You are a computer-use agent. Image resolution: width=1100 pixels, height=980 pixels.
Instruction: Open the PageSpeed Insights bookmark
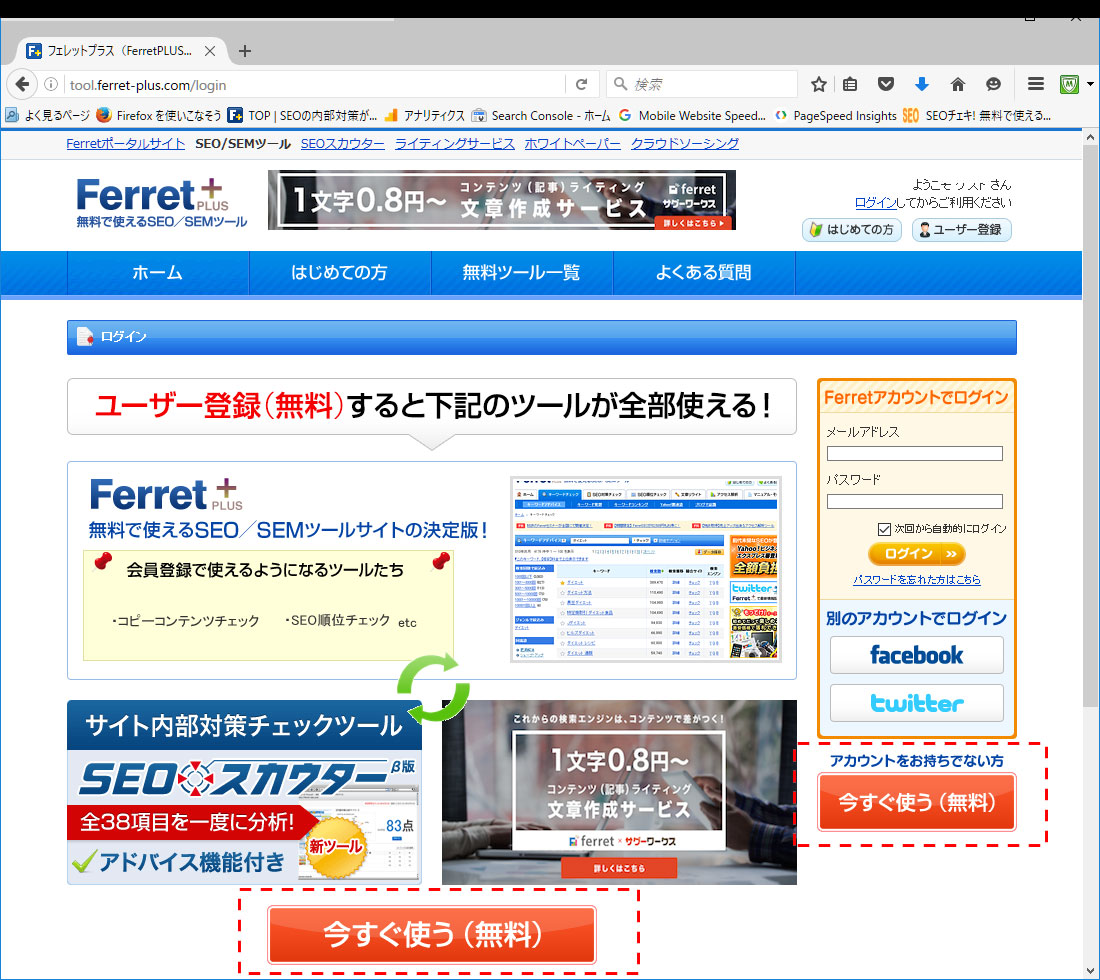pyautogui.click(x=835, y=116)
